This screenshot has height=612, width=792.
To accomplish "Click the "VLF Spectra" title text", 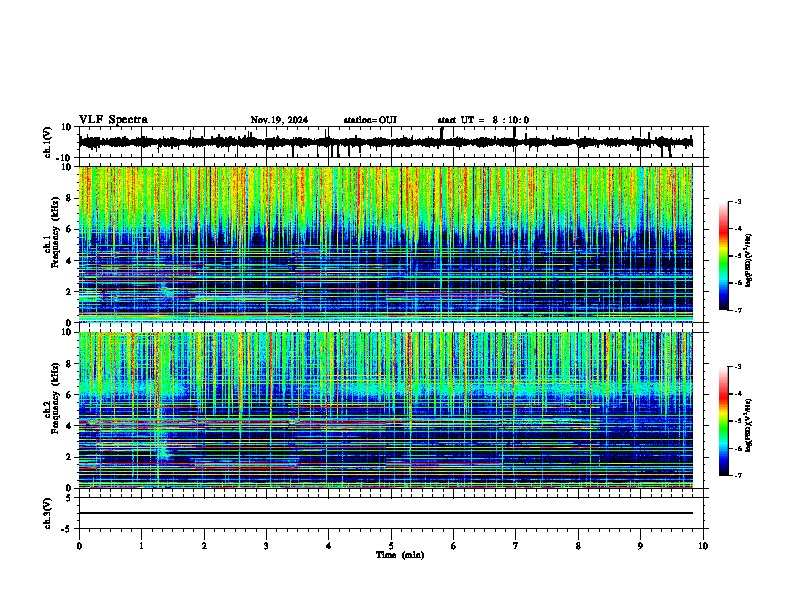I will point(113,120).
